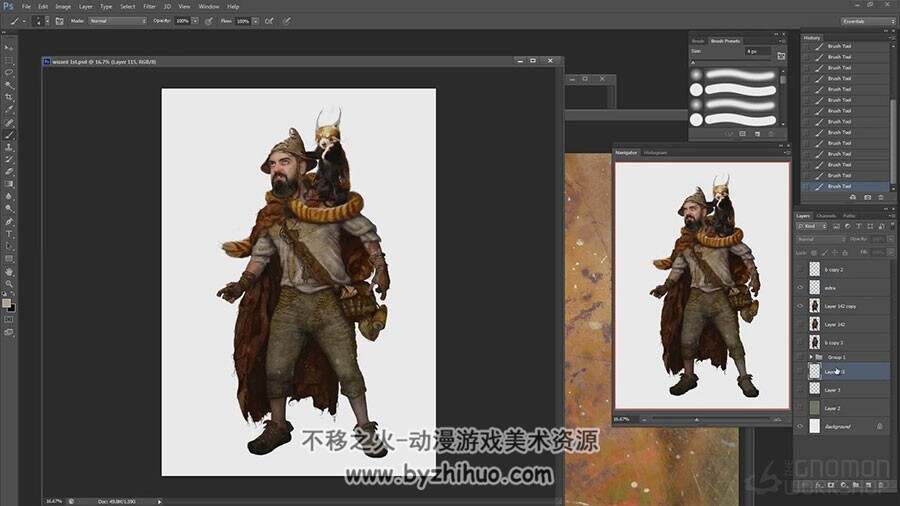Toggle the brush panel icon in options bar
Viewport: 900px width, 506px height.
59,21
